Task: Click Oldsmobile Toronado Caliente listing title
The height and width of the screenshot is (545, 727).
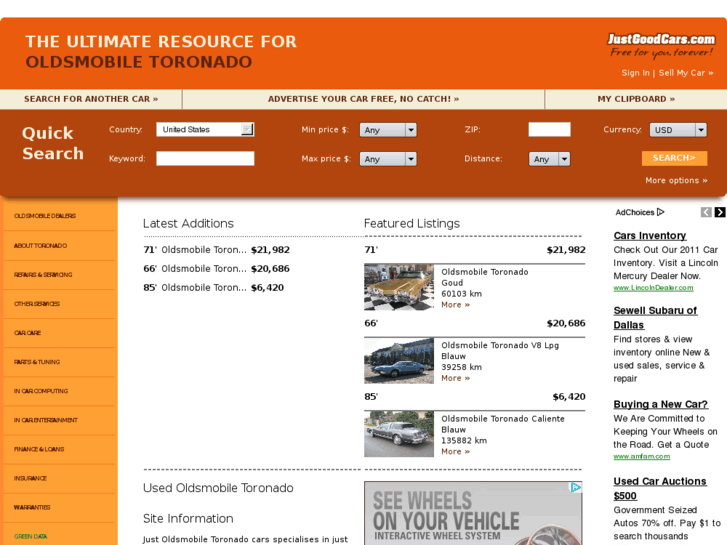Action: (503, 419)
